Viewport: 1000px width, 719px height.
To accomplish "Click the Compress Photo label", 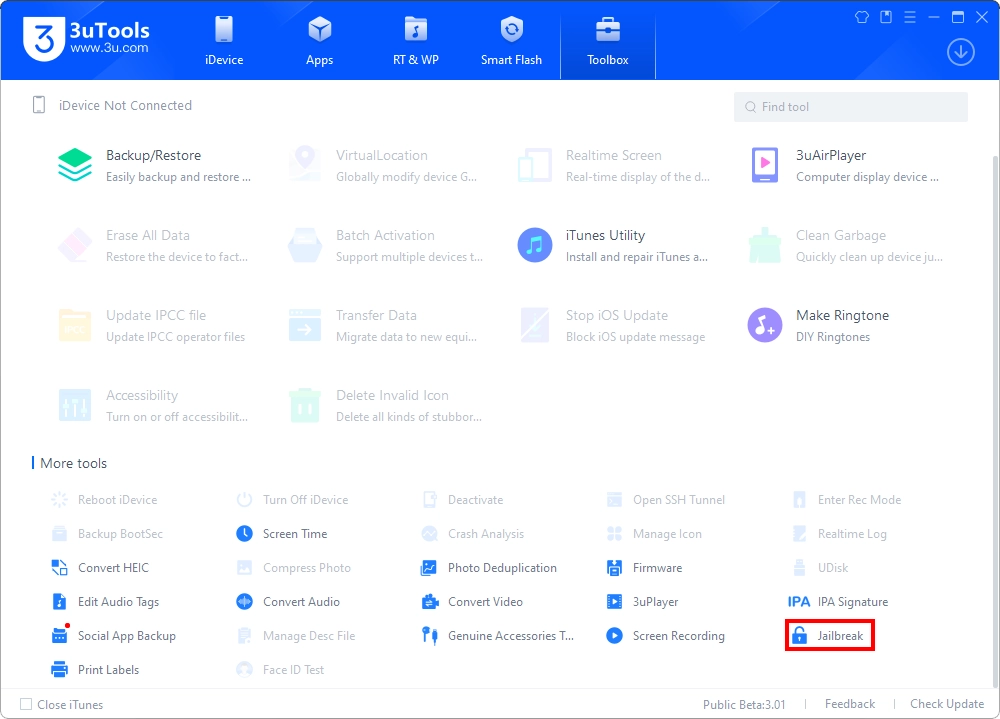I will (x=307, y=567).
